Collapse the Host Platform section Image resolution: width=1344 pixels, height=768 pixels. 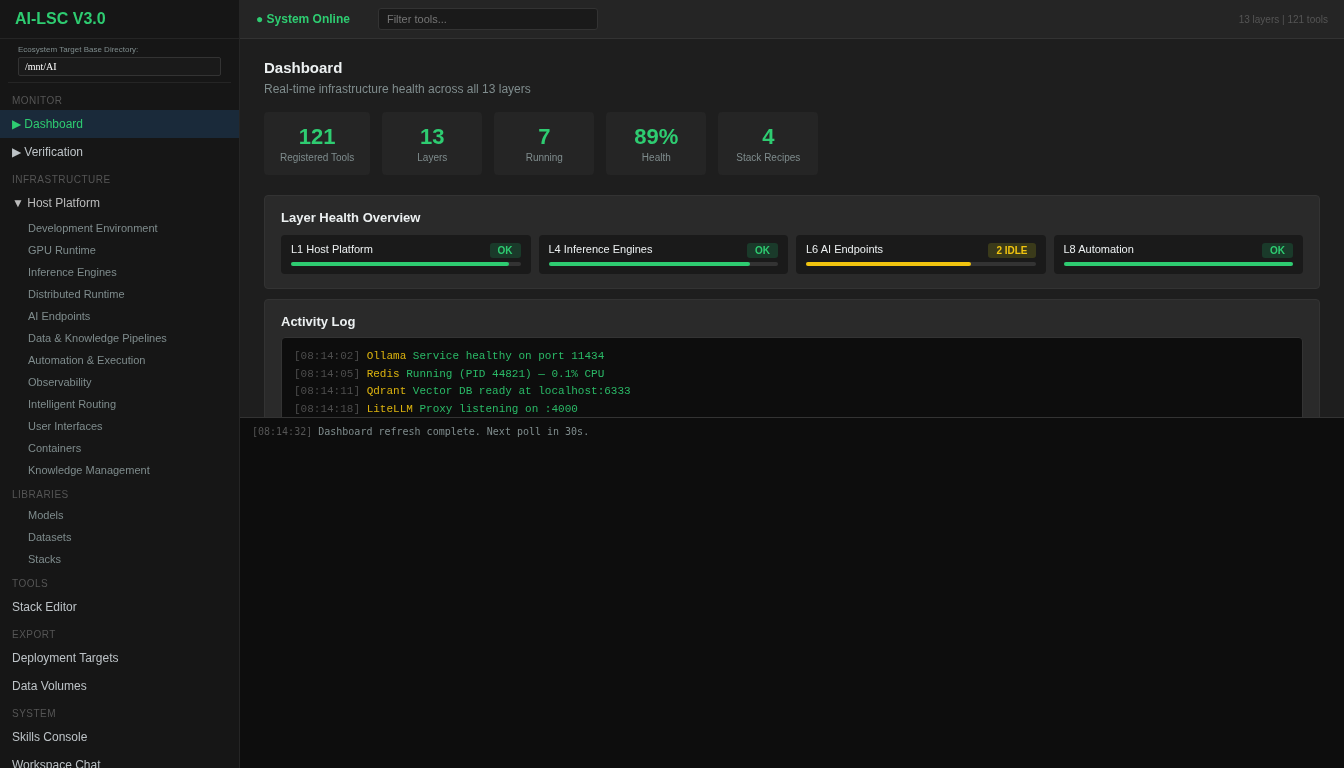119,203
